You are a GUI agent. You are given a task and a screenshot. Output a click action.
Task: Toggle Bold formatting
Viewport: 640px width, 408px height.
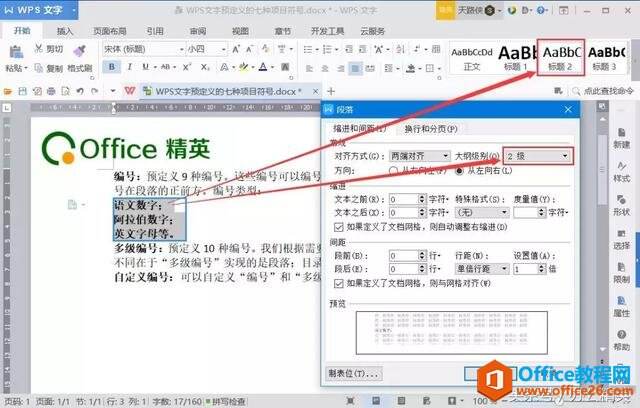click(111, 67)
